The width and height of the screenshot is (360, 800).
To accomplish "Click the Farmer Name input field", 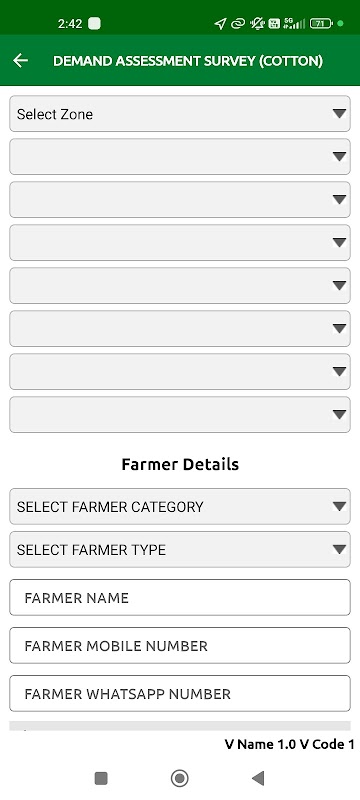I will click(x=180, y=597).
